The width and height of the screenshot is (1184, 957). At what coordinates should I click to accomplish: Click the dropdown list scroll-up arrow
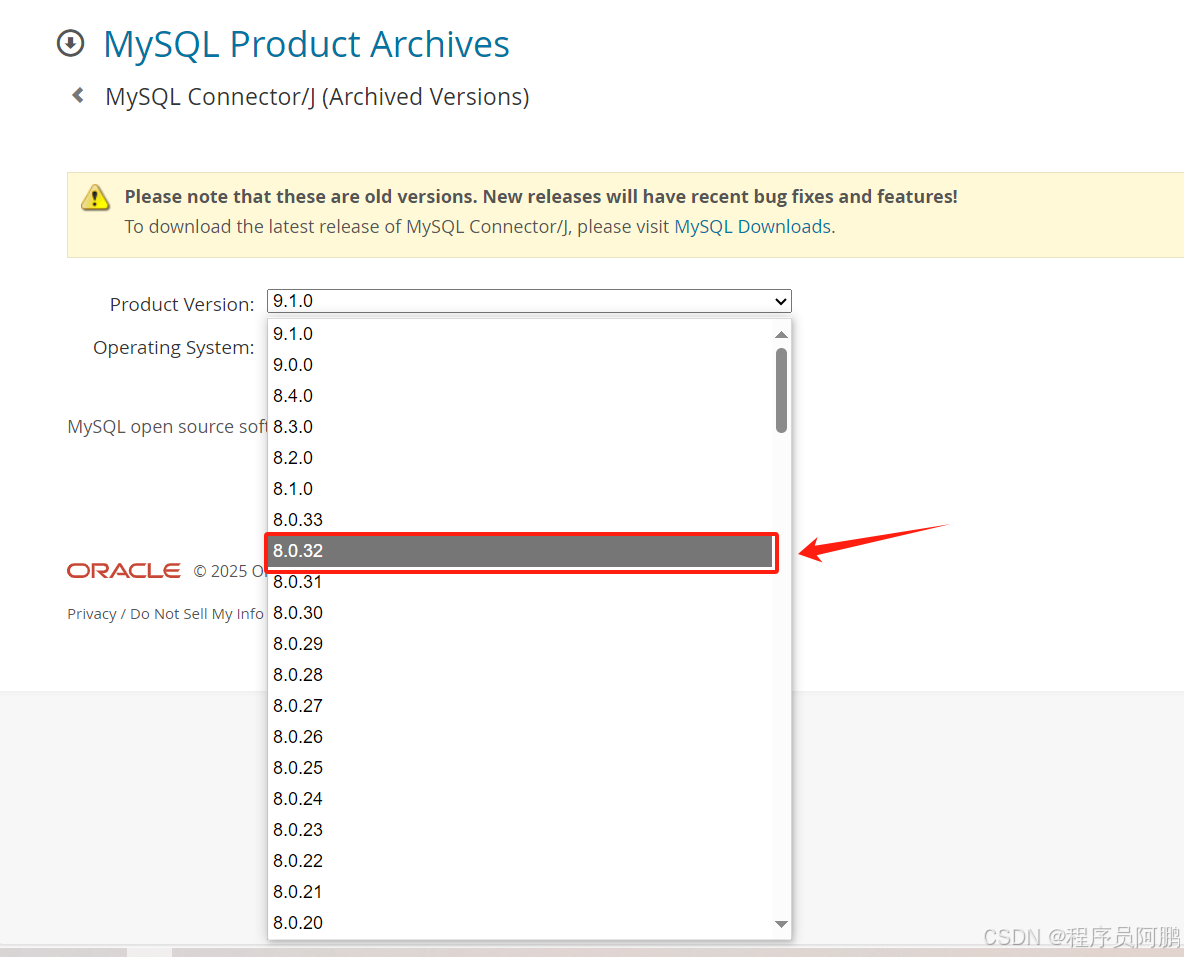(782, 335)
